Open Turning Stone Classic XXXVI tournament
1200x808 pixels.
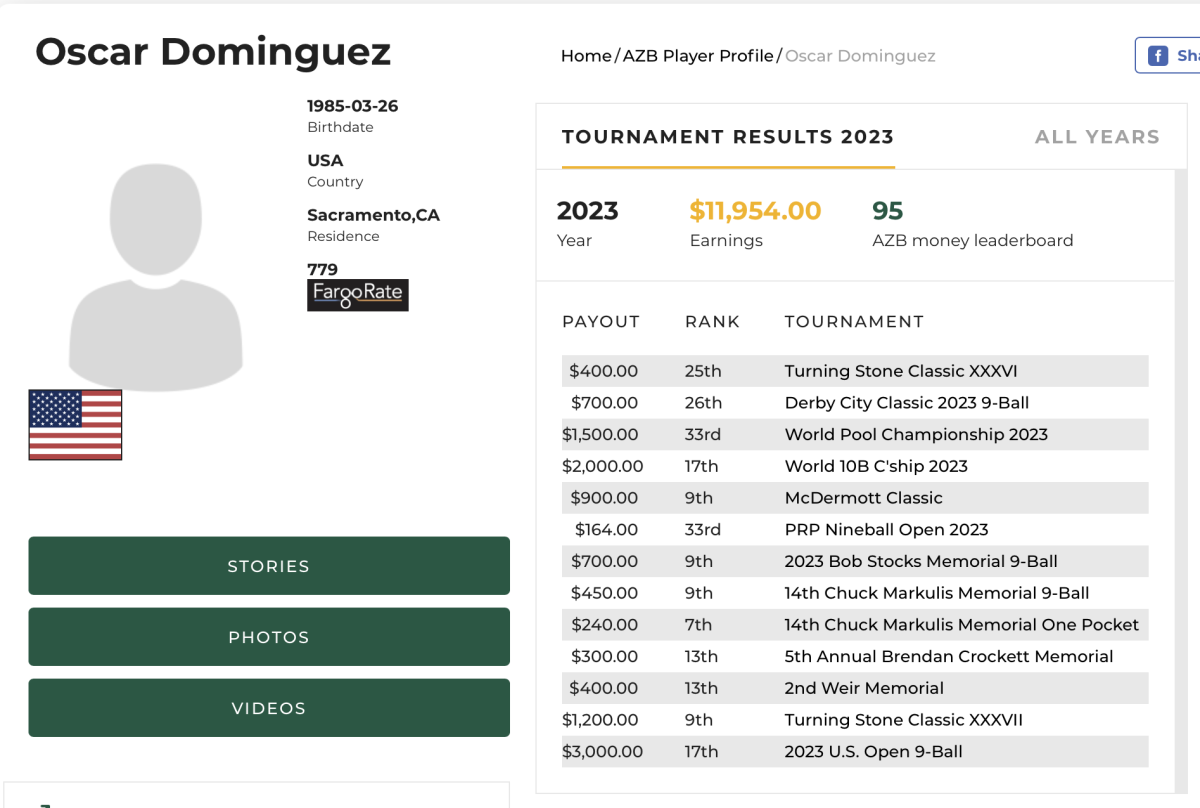point(901,371)
